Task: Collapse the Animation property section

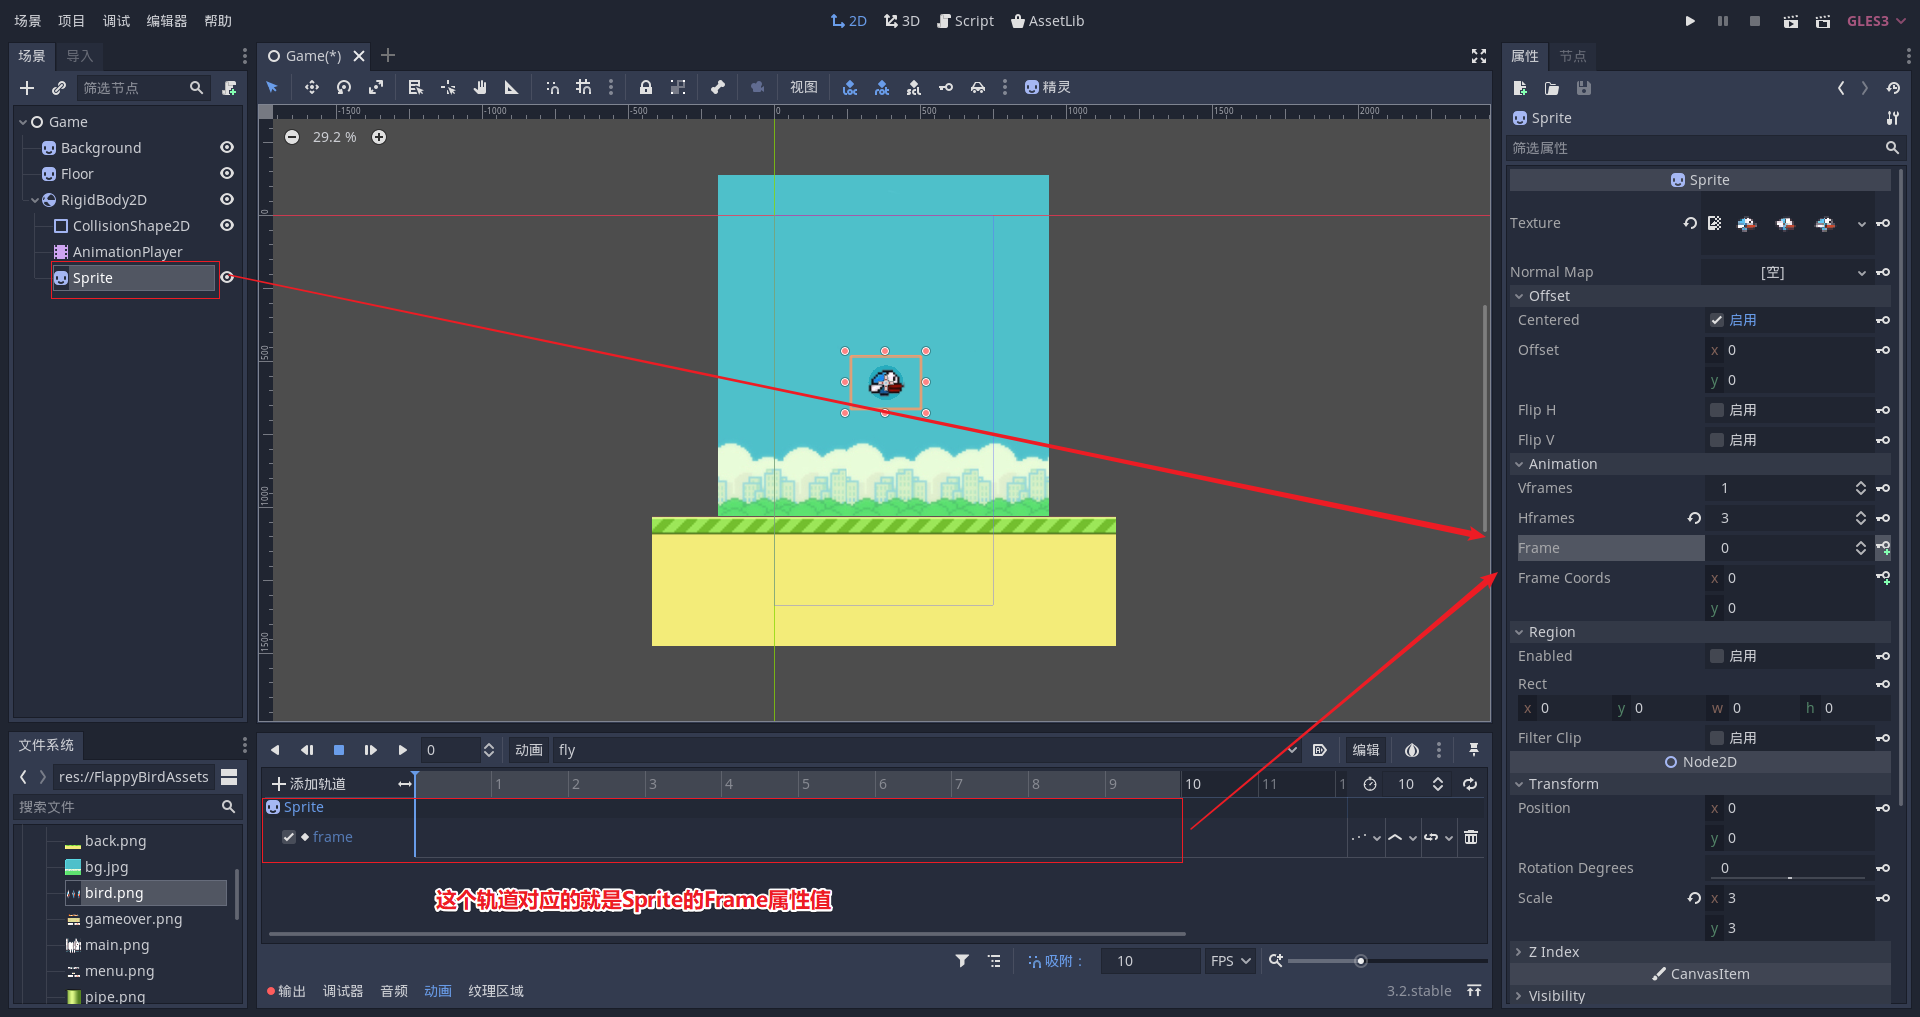Action: 1519,464
